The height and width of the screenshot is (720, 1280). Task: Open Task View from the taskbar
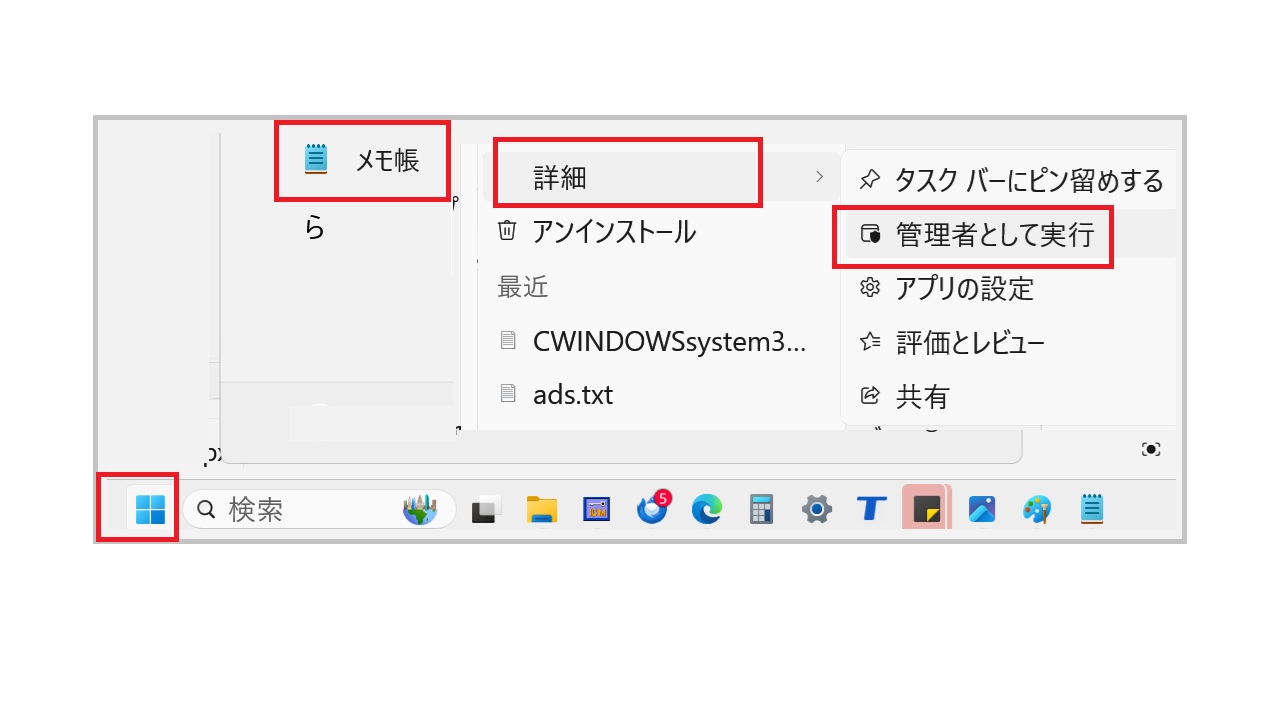487,510
